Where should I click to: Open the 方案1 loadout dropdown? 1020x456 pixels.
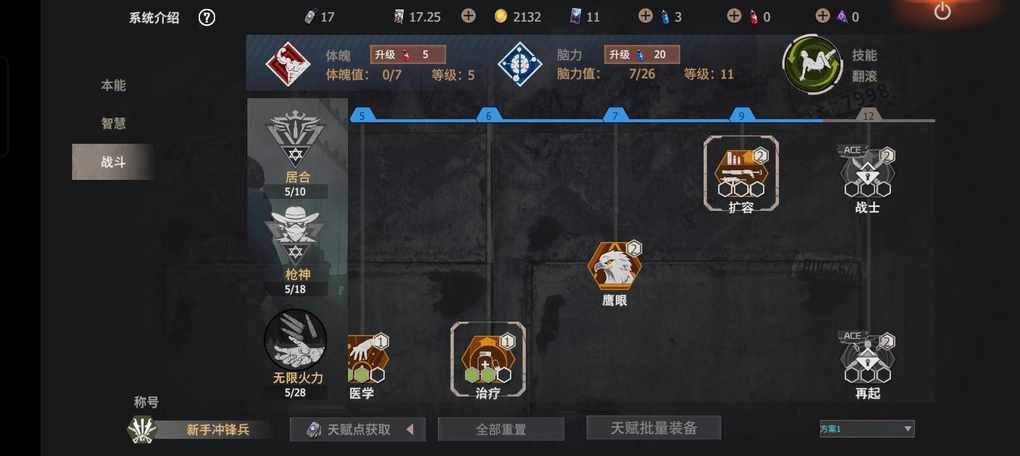click(x=866, y=429)
